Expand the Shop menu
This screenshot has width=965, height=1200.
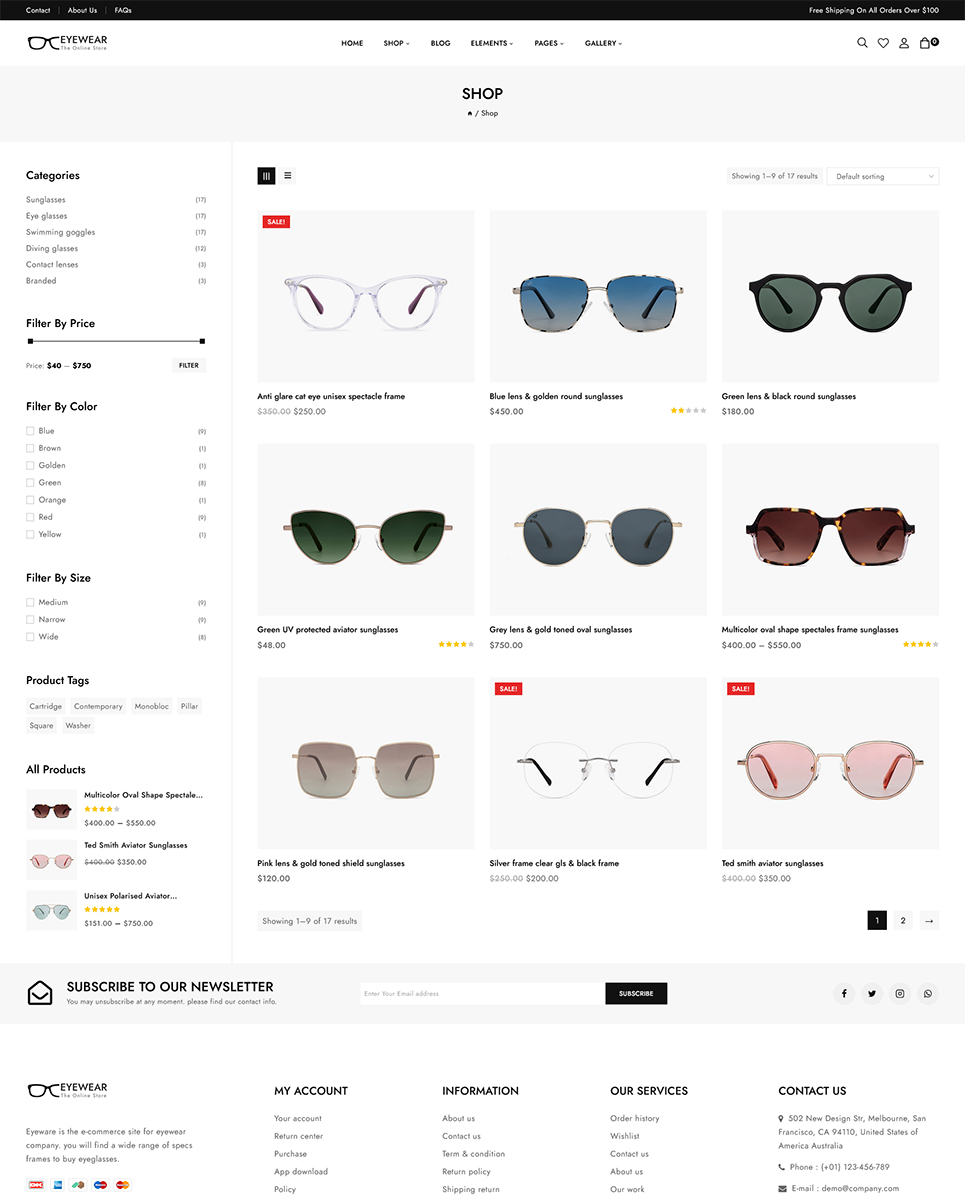coord(396,43)
